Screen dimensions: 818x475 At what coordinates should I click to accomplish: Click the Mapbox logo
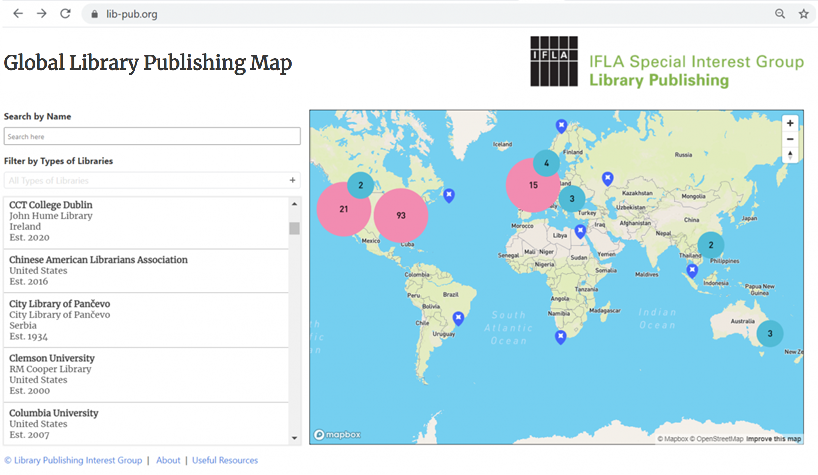(337, 435)
